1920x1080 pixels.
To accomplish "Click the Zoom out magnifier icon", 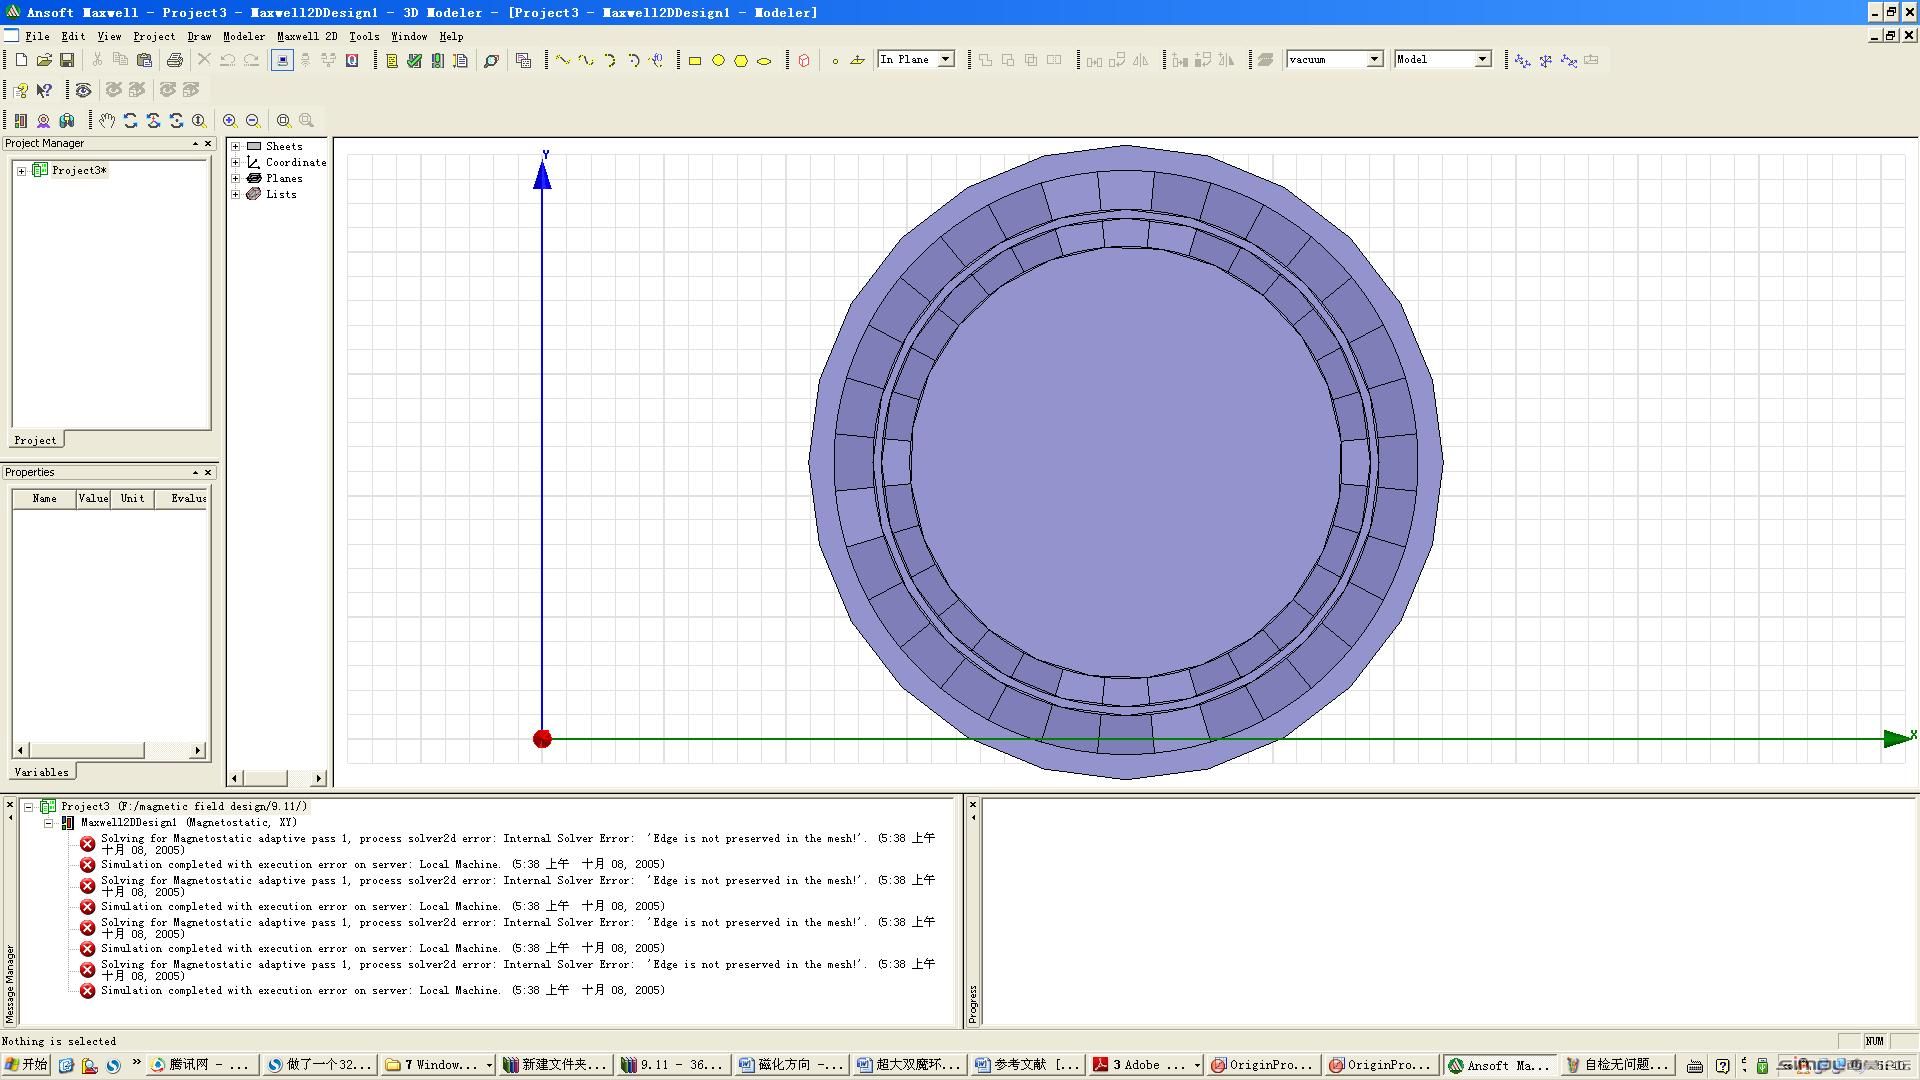I will click(253, 120).
